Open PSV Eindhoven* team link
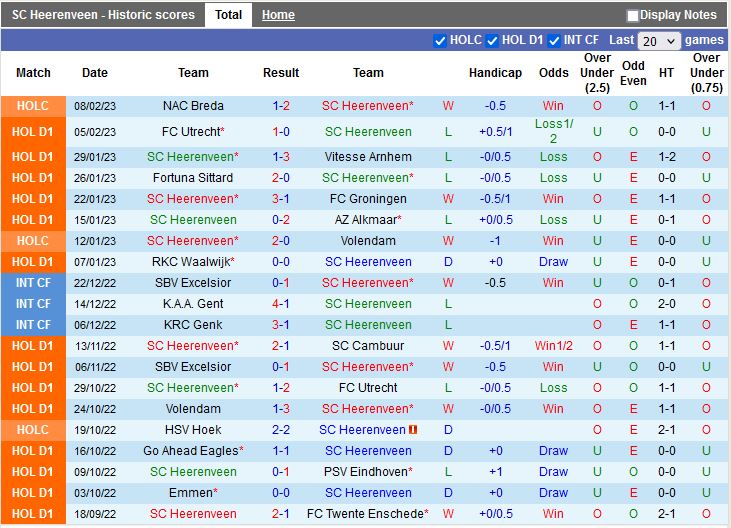Image resolution: width=731 pixels, height=528 pixels. coord(368,472)
